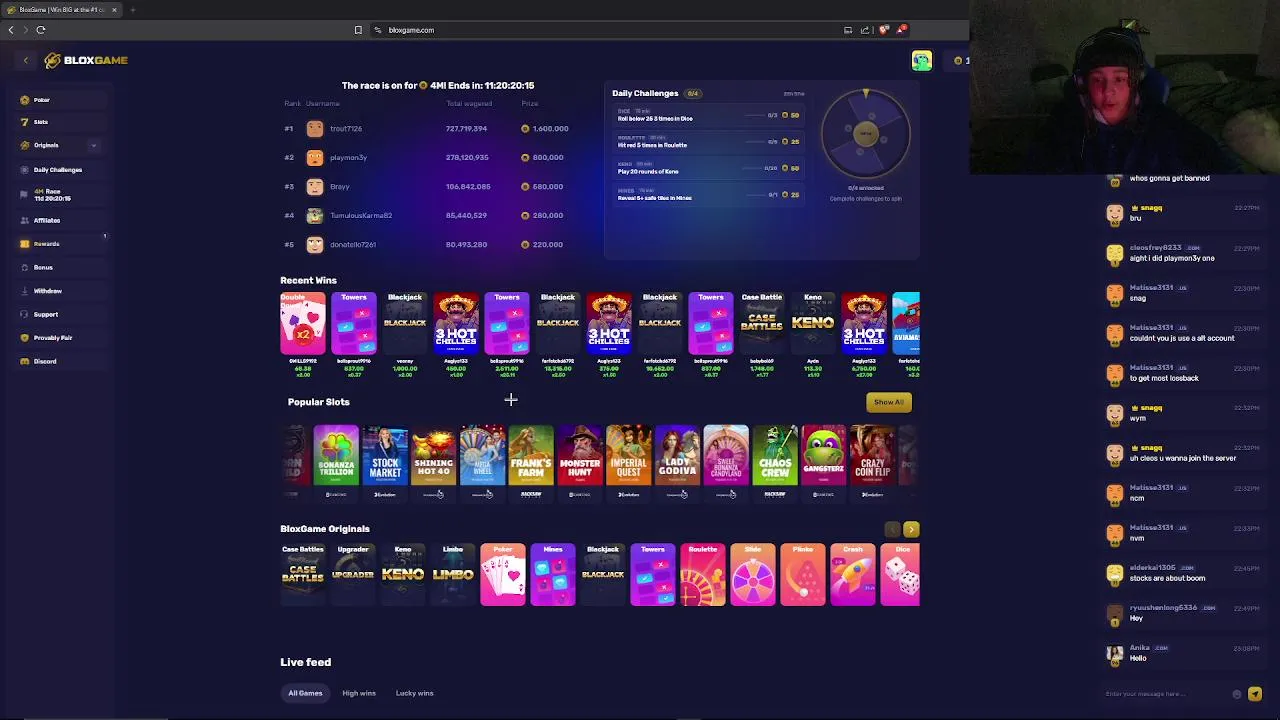The width and height of the screenshot is (1280, 720).
Task: Send chat message with yellow arrow button
Action: pos(1255,694)
